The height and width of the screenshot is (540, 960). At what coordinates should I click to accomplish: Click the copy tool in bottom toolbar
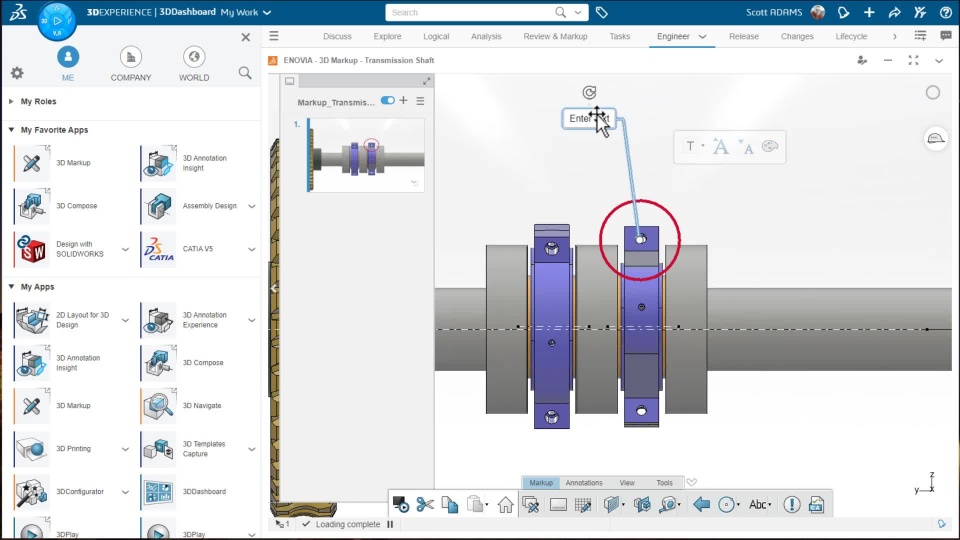tap(450, 504)
